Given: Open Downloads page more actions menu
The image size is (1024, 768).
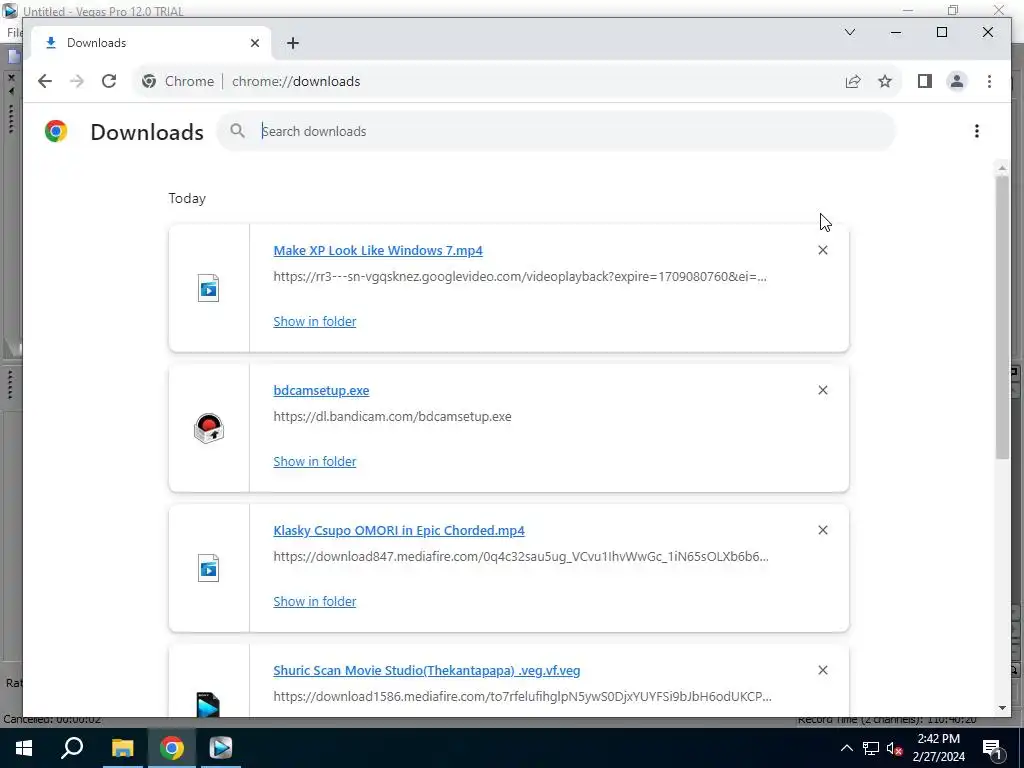Looking at the screenshot, I should [x=977, y=131].
